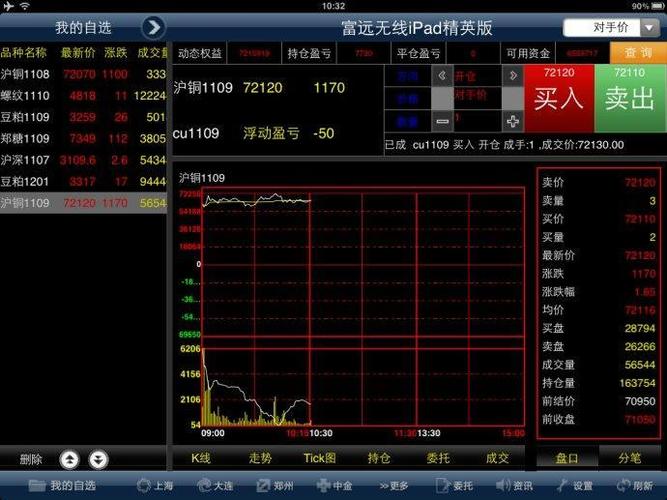This screenshot has width=667, height=500.
Task: Select the 分笔 tab
Action: 630,458
